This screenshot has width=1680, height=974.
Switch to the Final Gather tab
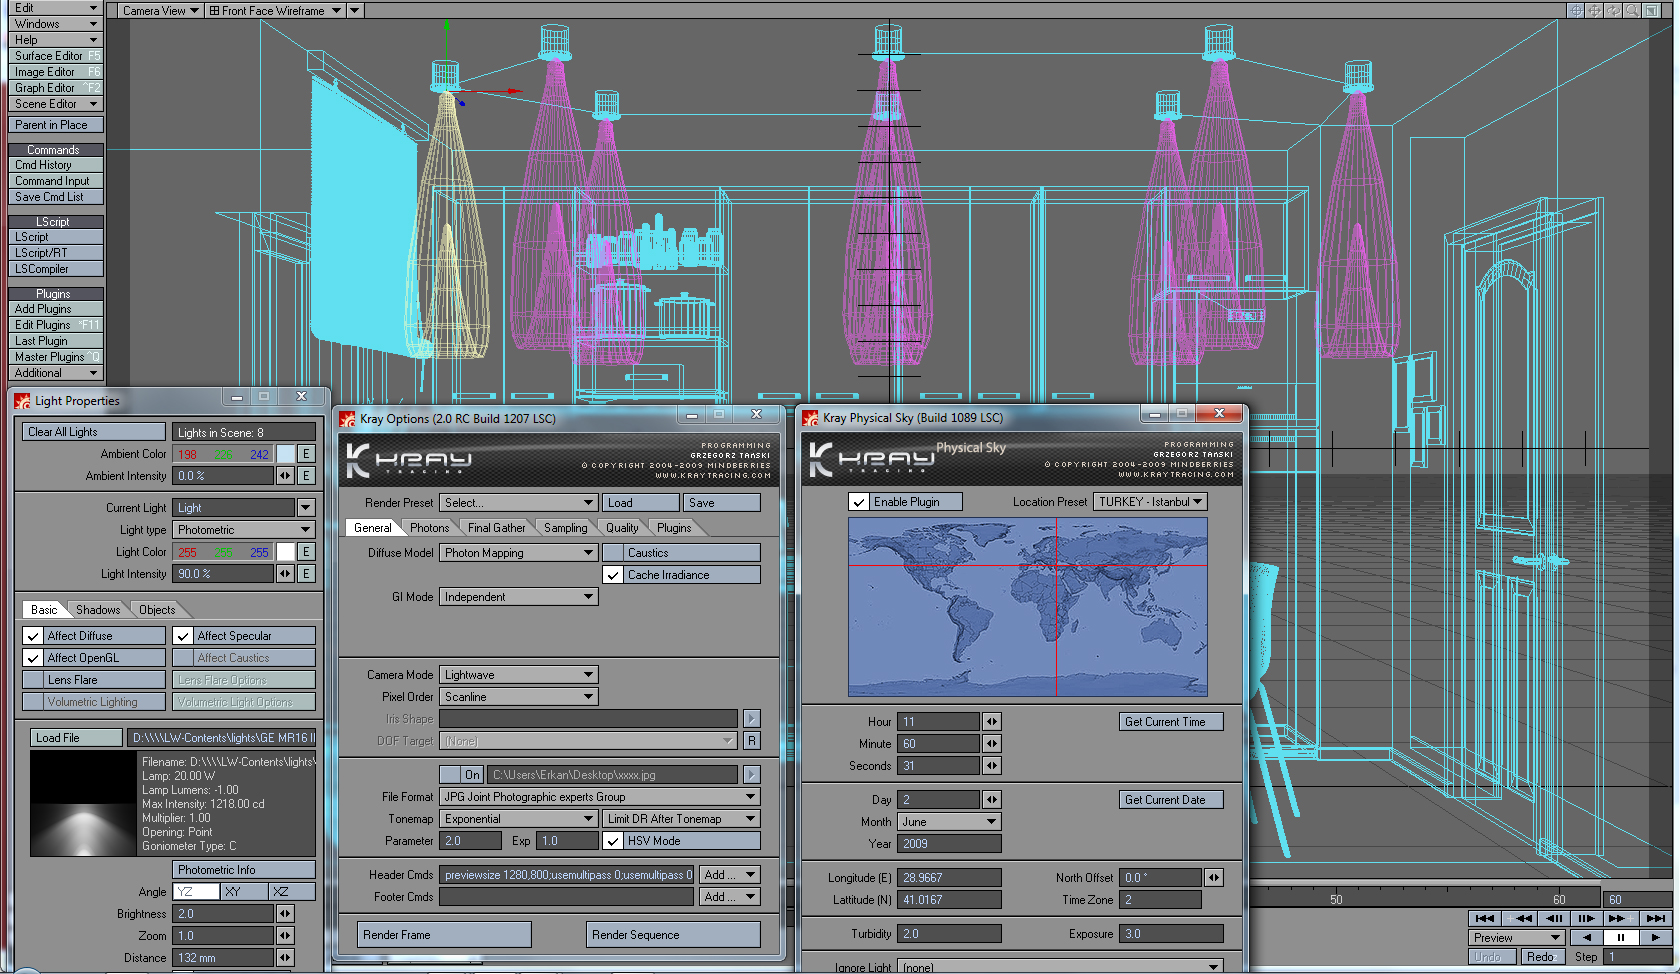(496, 528)
